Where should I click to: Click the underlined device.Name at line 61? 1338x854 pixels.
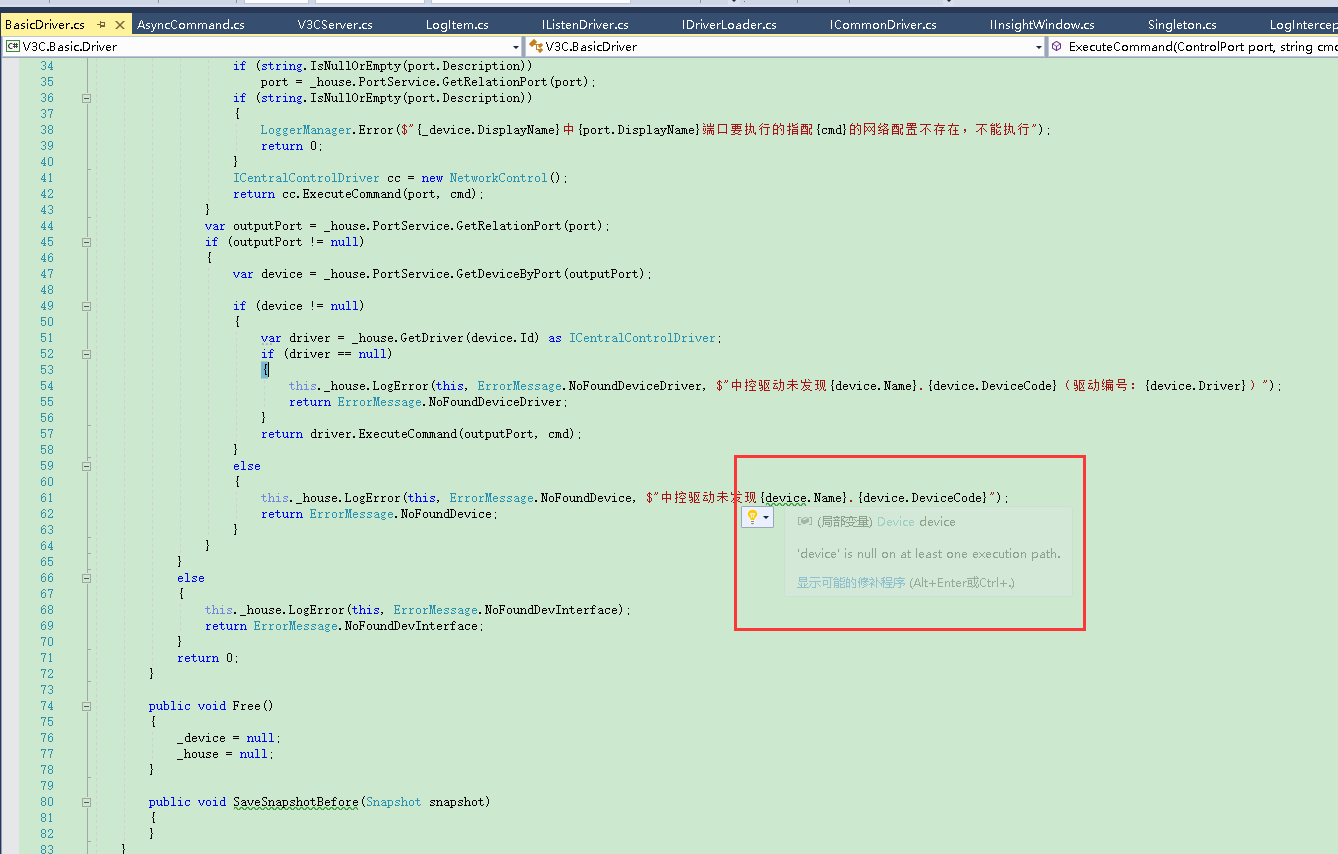pos(804,498)
